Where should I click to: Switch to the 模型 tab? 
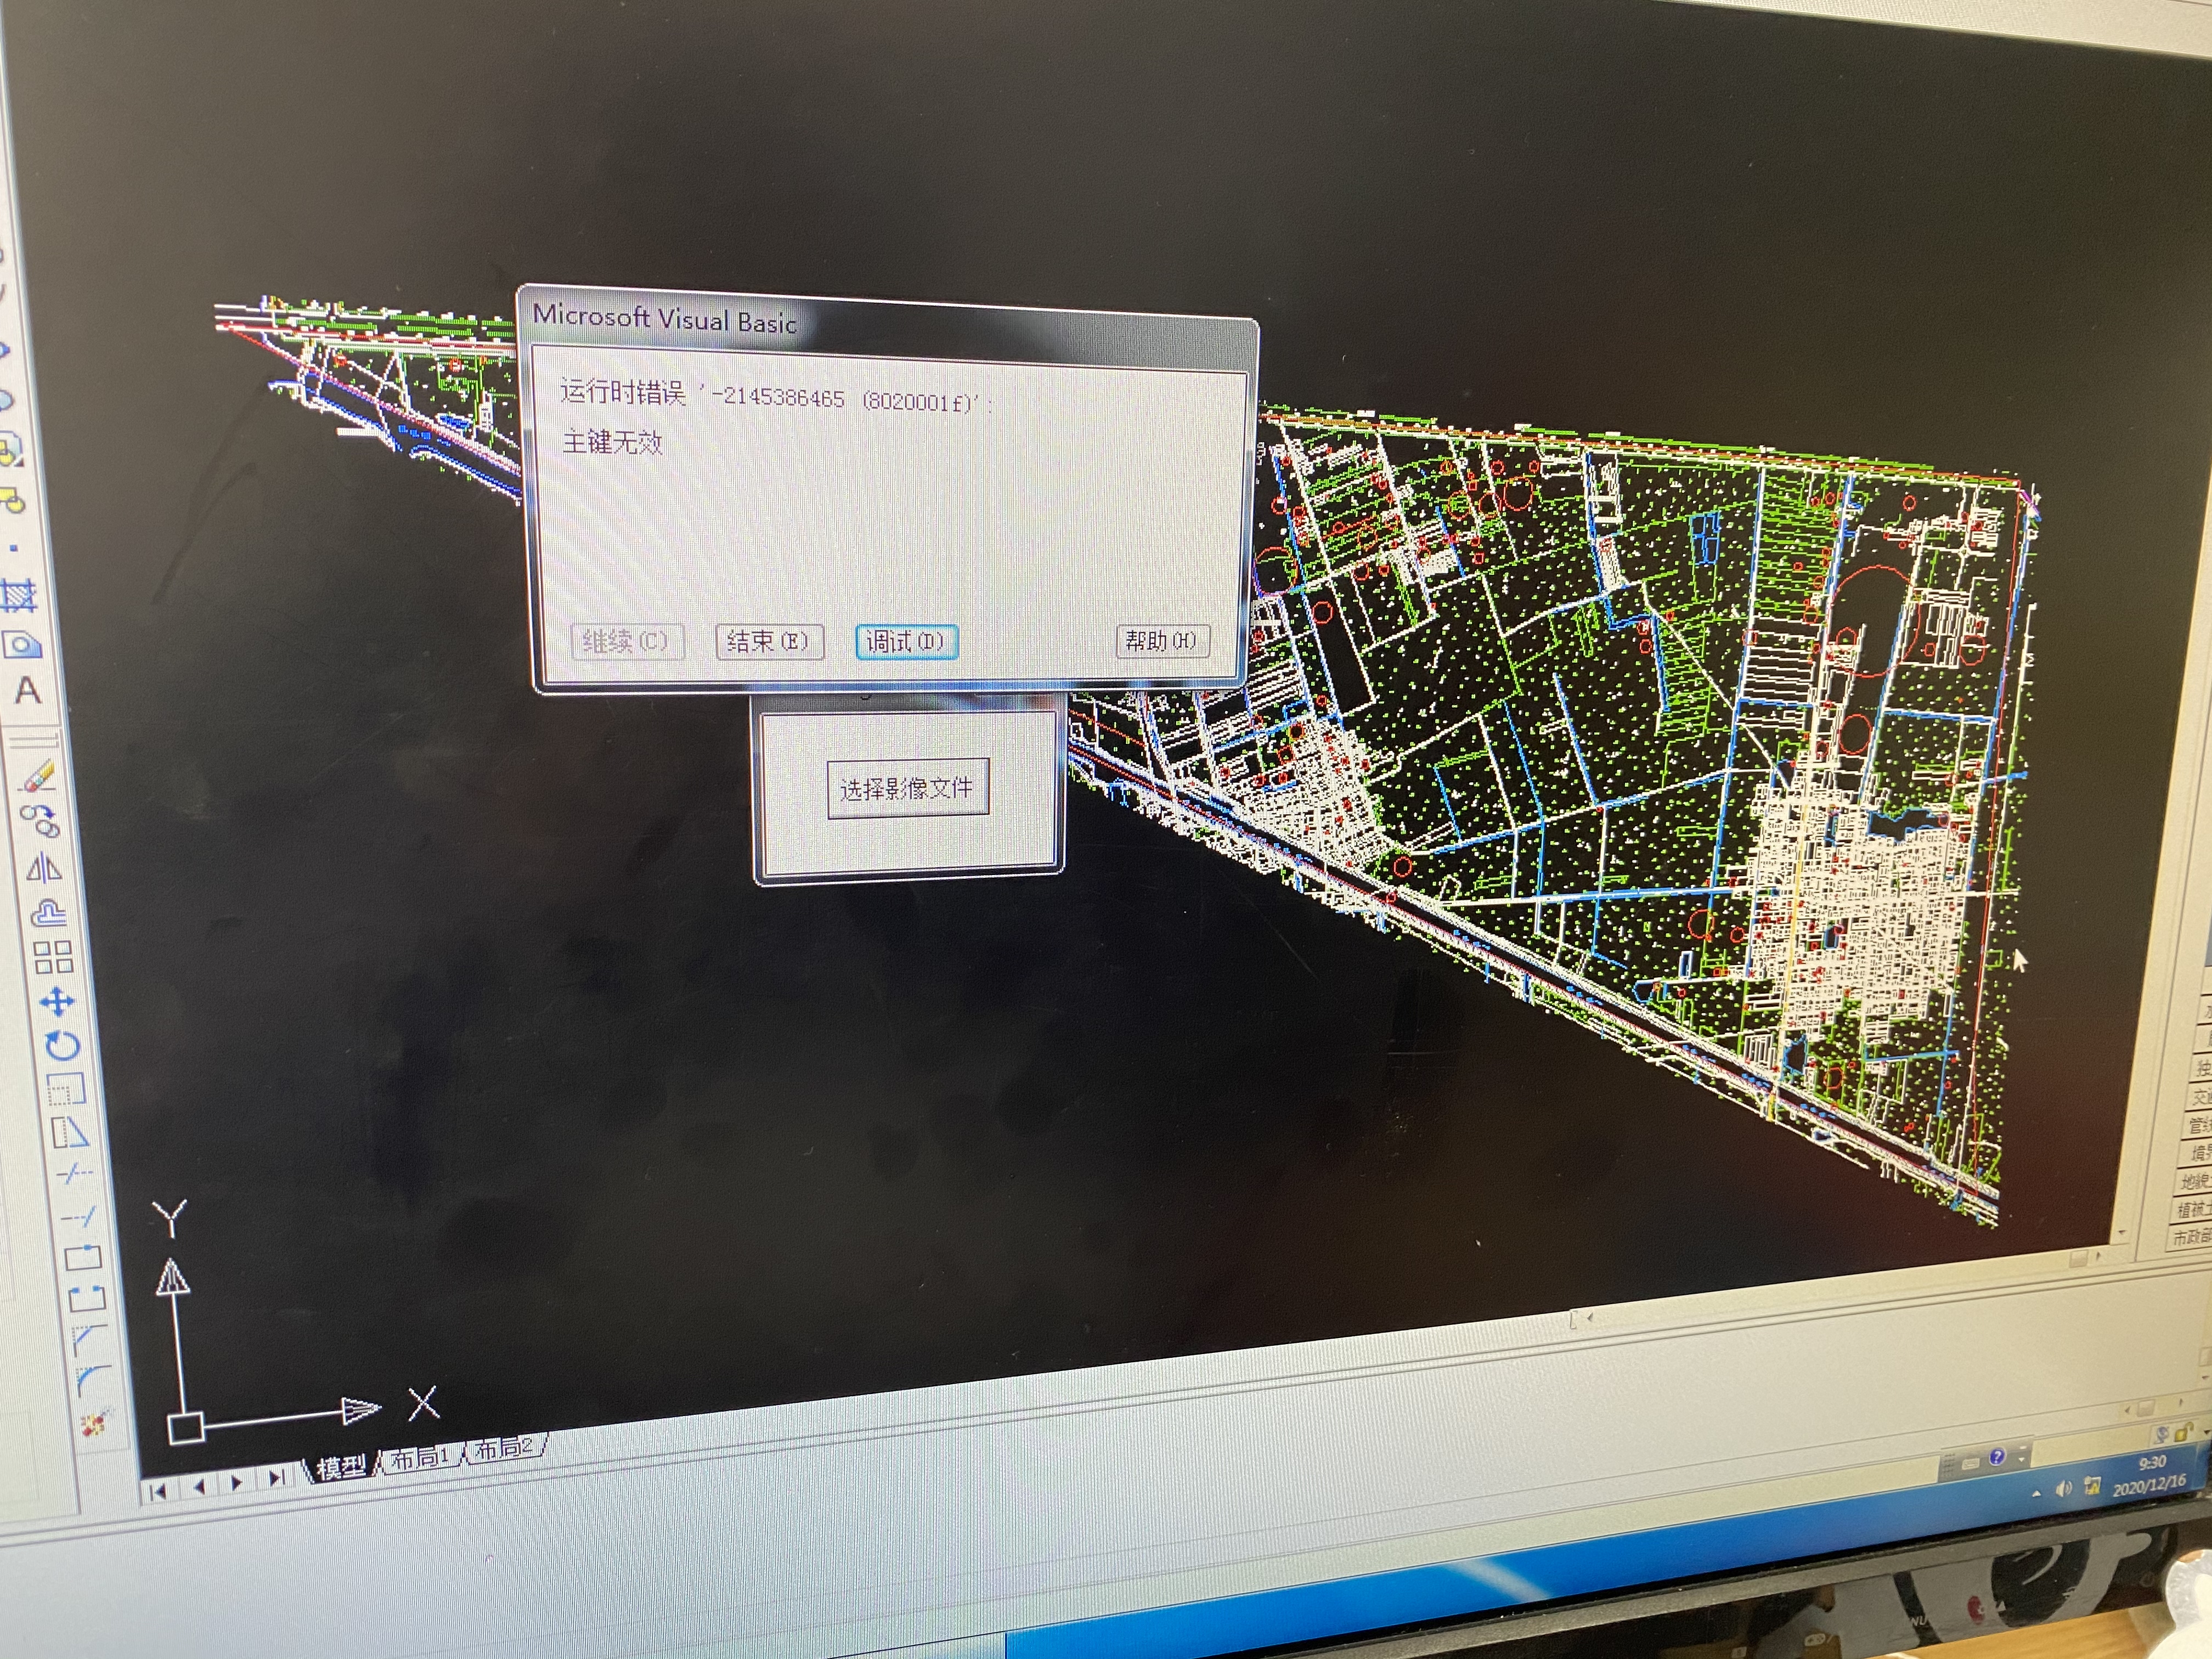[x=341, y=1468]
